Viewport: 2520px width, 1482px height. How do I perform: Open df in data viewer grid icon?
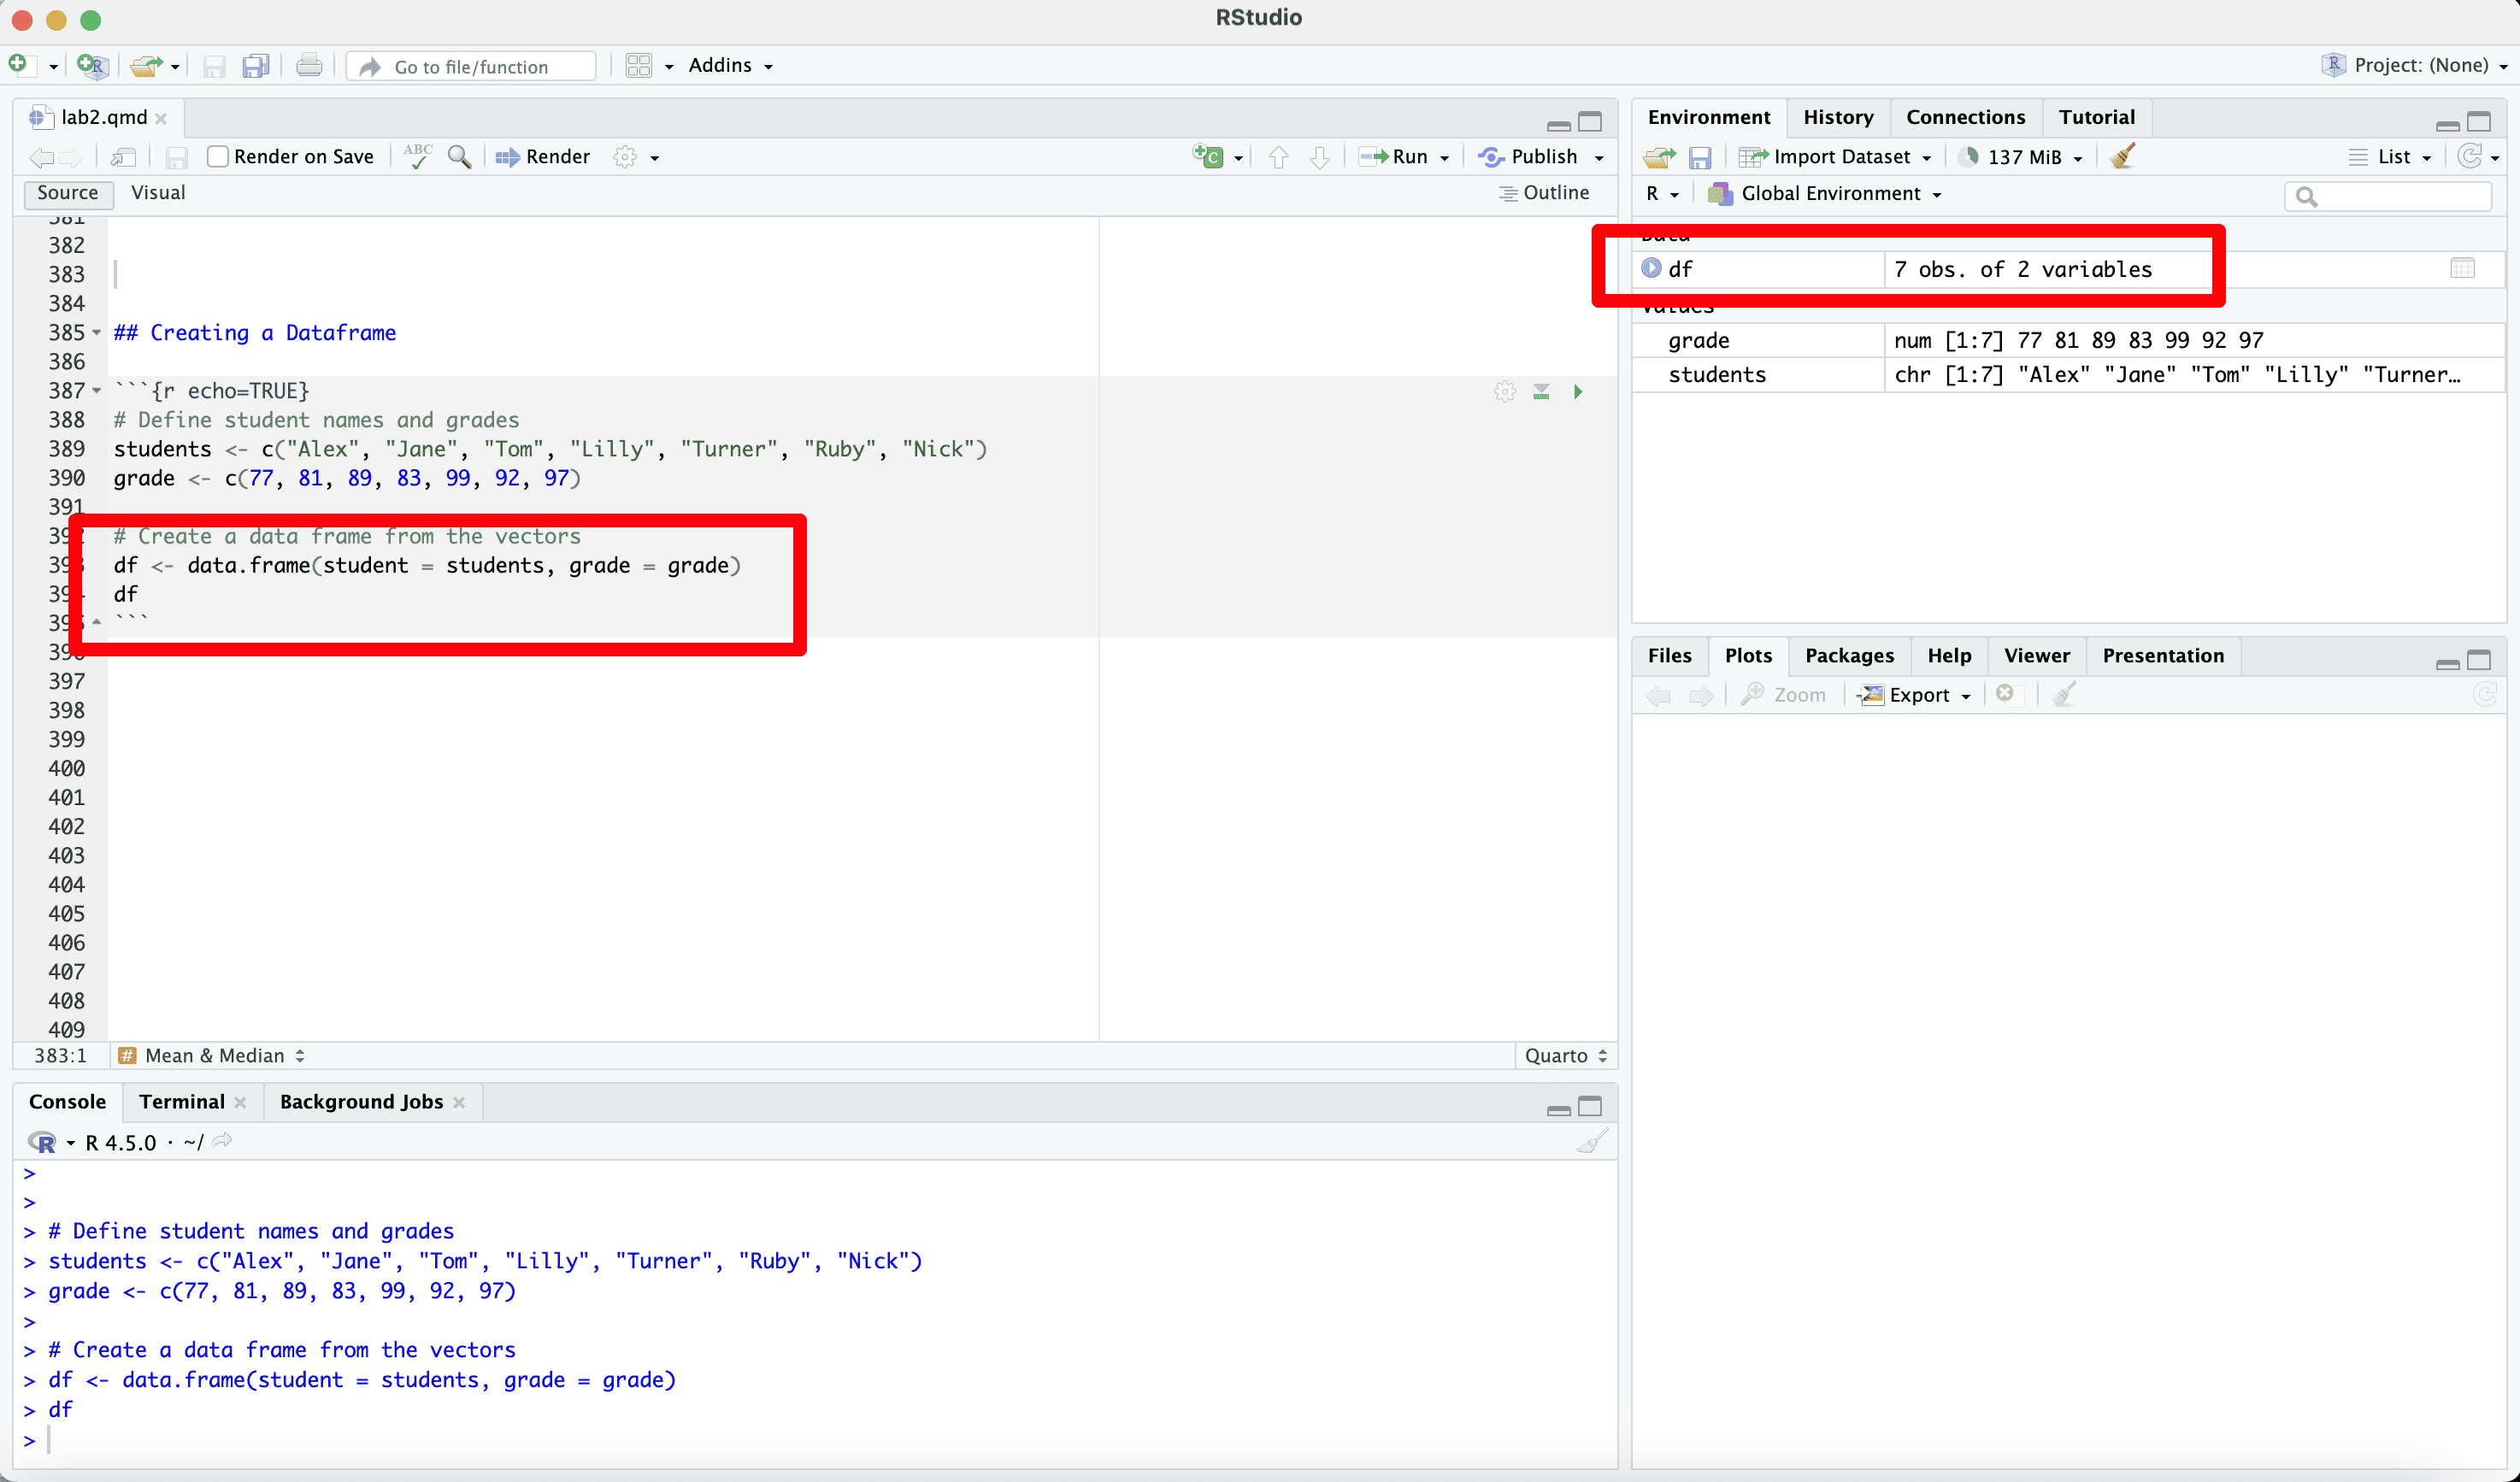pyautogui.click(x=2462, y=268)
